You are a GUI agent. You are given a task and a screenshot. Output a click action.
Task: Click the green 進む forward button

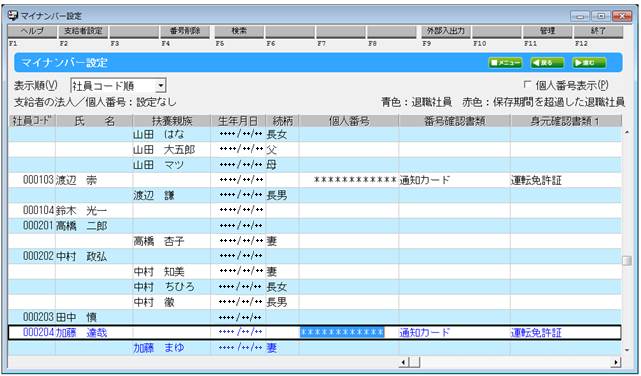589,63
